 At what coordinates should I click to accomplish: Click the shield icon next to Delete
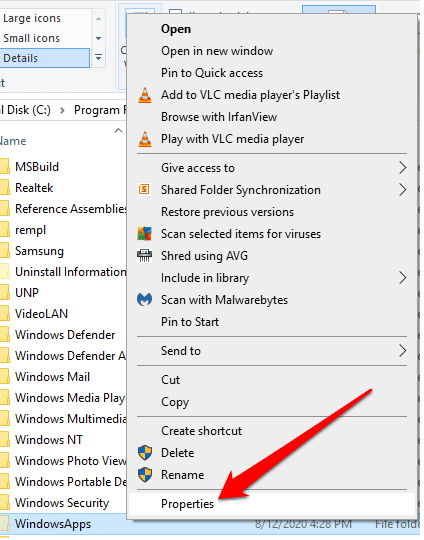point(145,453)
